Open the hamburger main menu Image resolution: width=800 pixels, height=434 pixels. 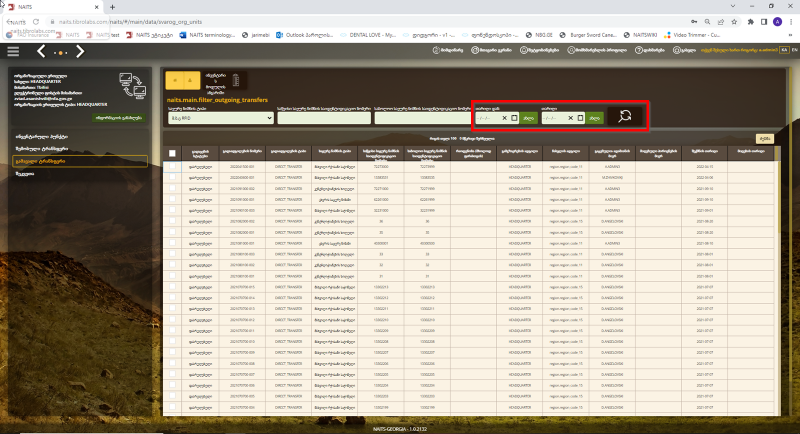[x=13, y=51]
